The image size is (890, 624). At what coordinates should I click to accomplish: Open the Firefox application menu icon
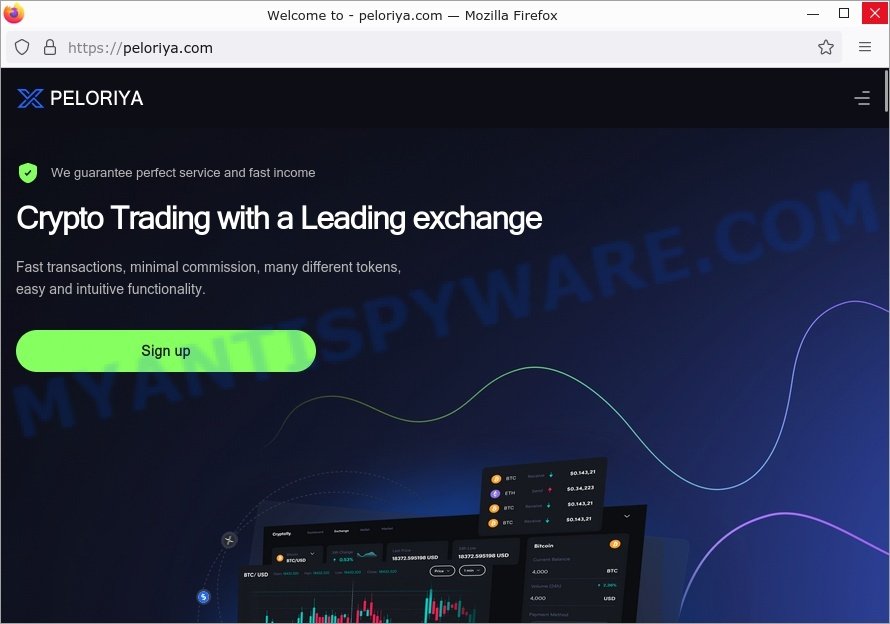(864, 47)
